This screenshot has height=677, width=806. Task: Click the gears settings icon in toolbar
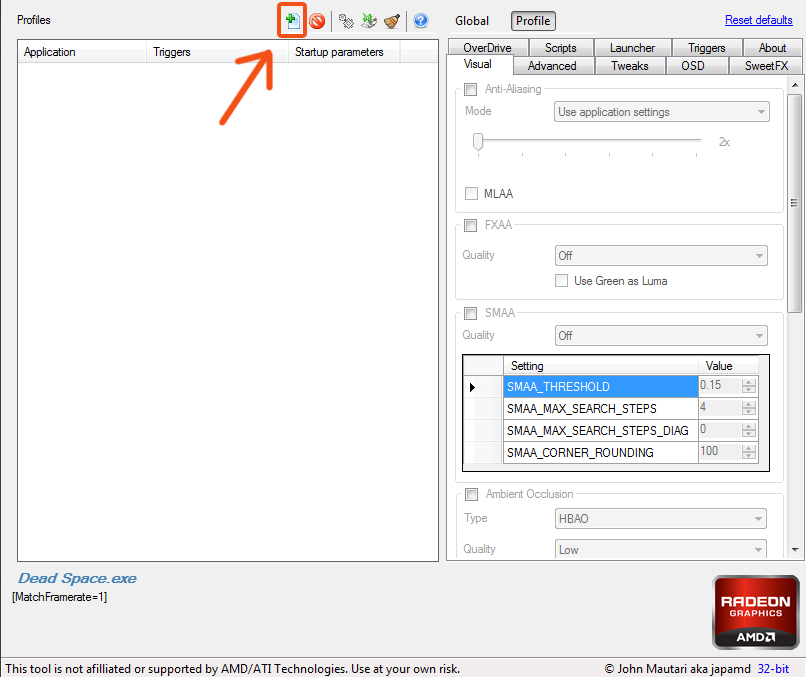[x=346, y=20]
